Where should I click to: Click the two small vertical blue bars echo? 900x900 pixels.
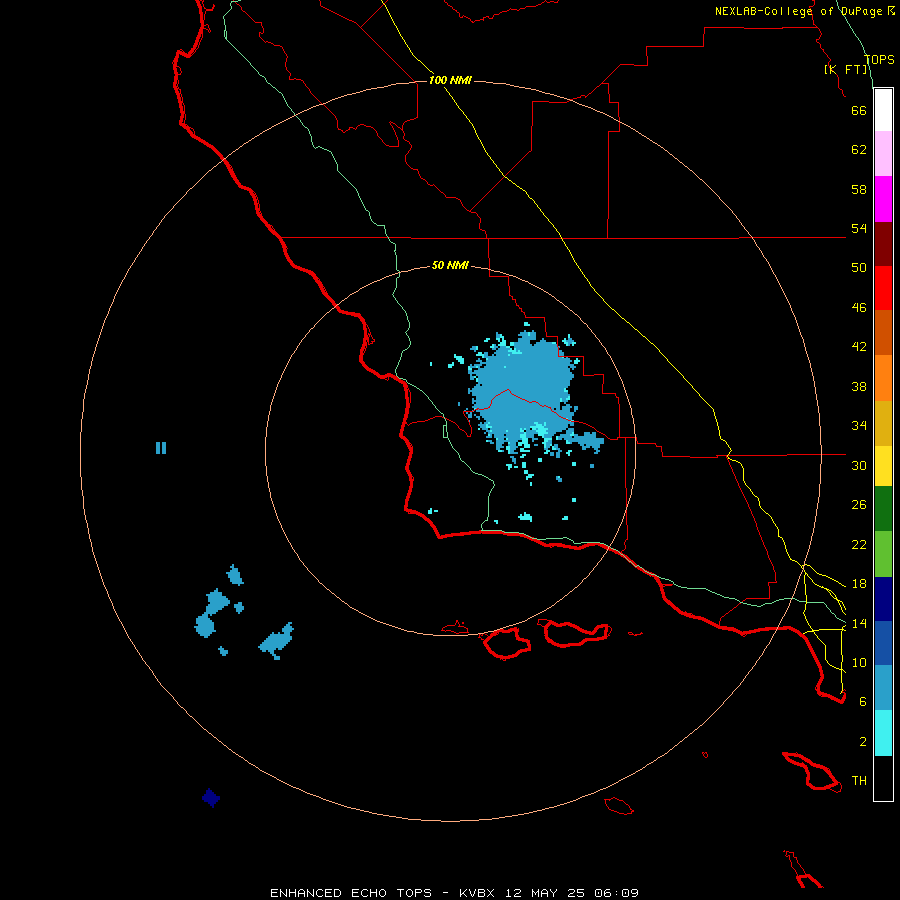[161, 448]
